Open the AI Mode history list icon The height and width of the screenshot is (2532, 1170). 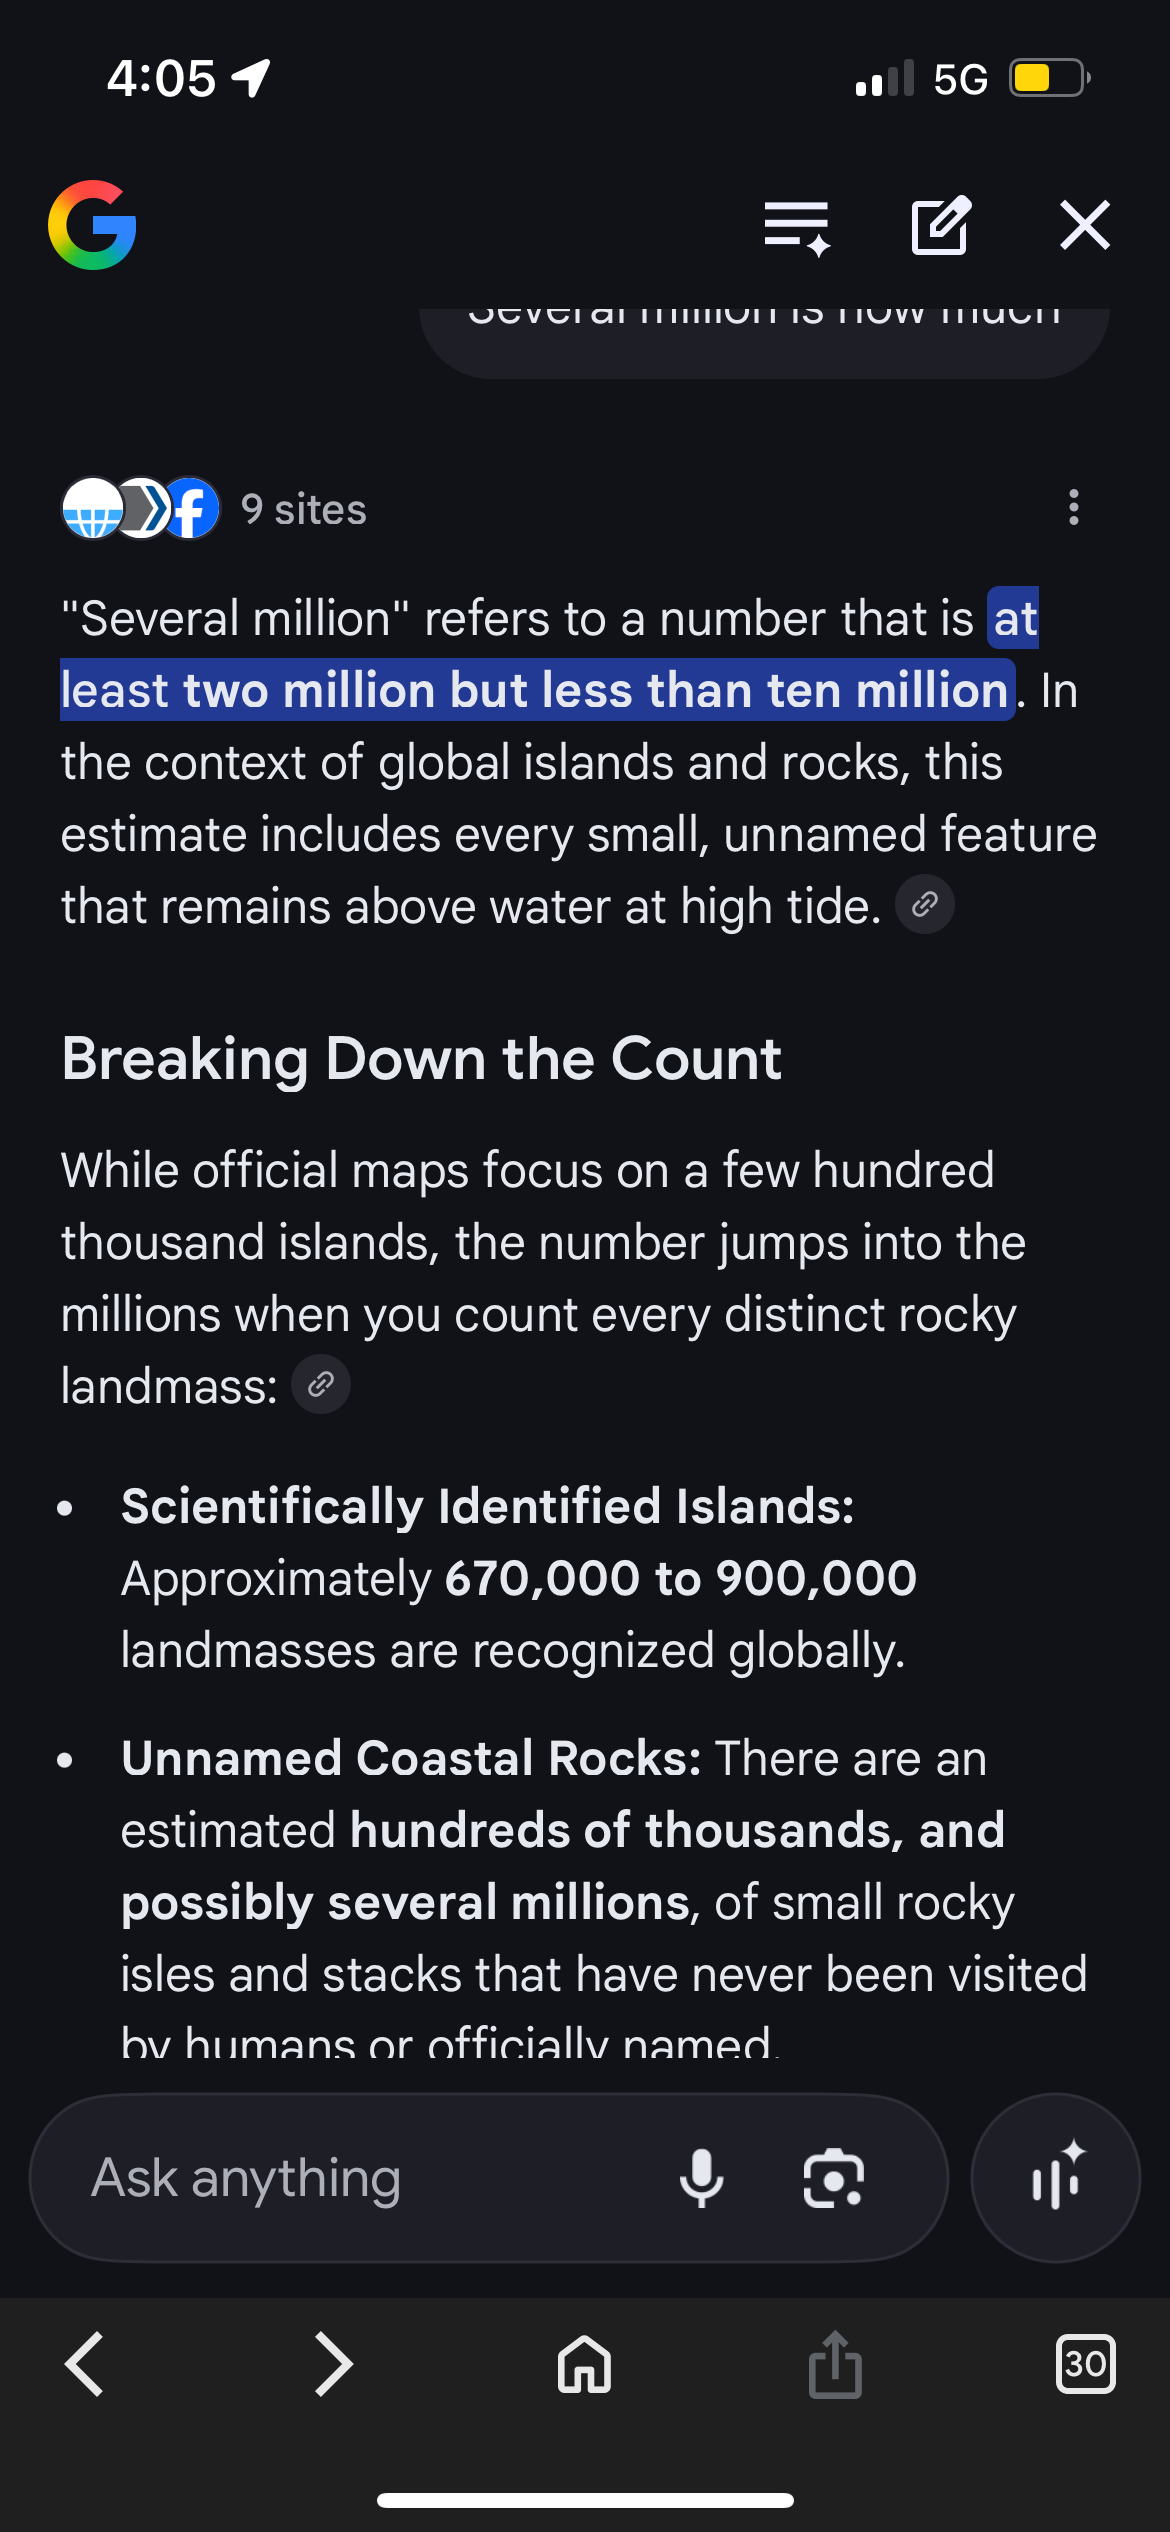[796, 226]
